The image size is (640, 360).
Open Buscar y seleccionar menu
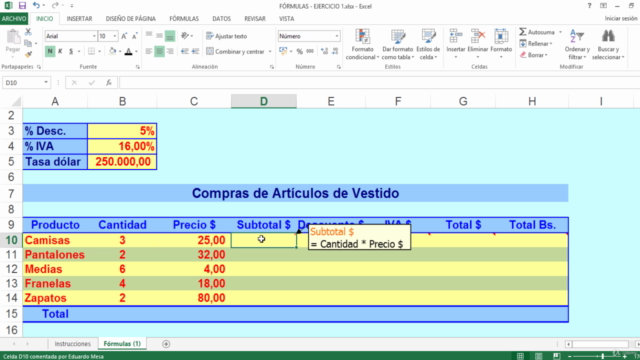tap(608, 44)
